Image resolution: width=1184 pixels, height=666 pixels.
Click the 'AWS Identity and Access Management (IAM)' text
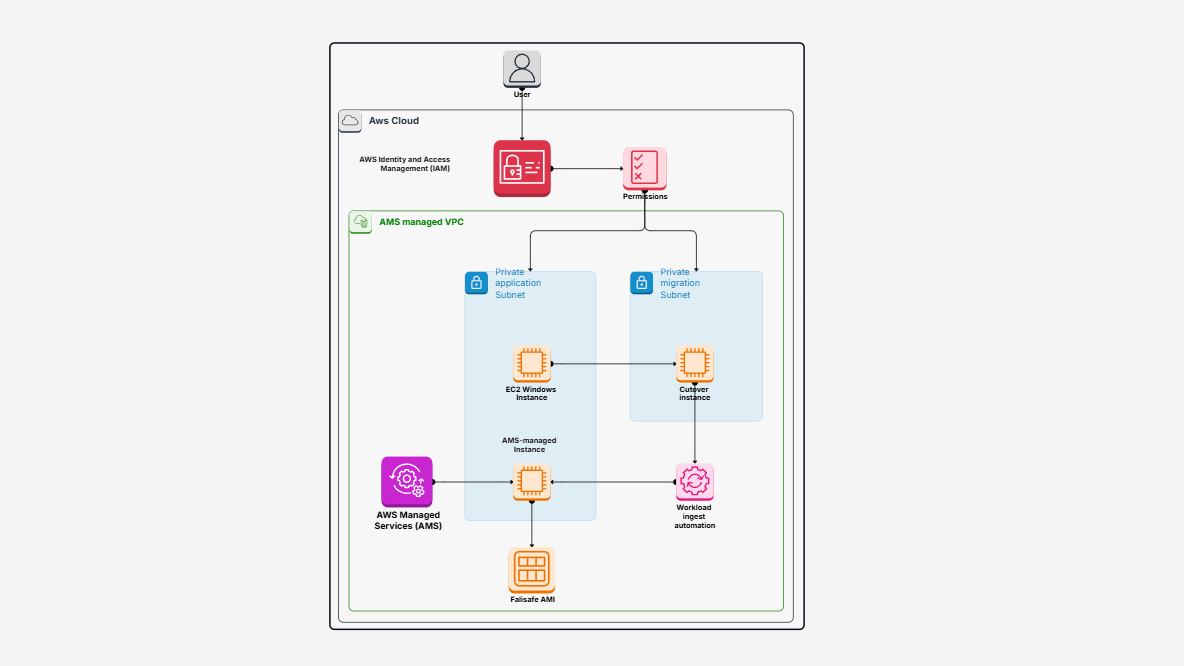pyautogui.click(x=405, y=164)
